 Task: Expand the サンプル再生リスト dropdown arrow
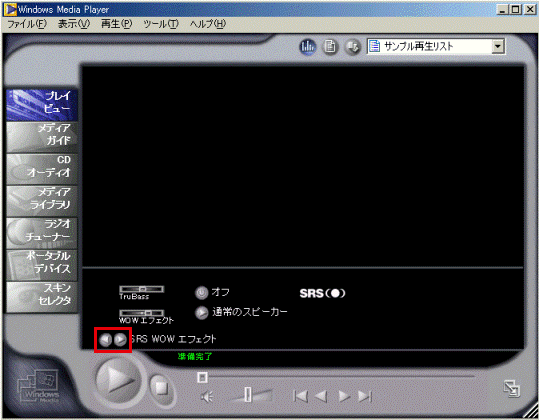click(x=497, y=46)
